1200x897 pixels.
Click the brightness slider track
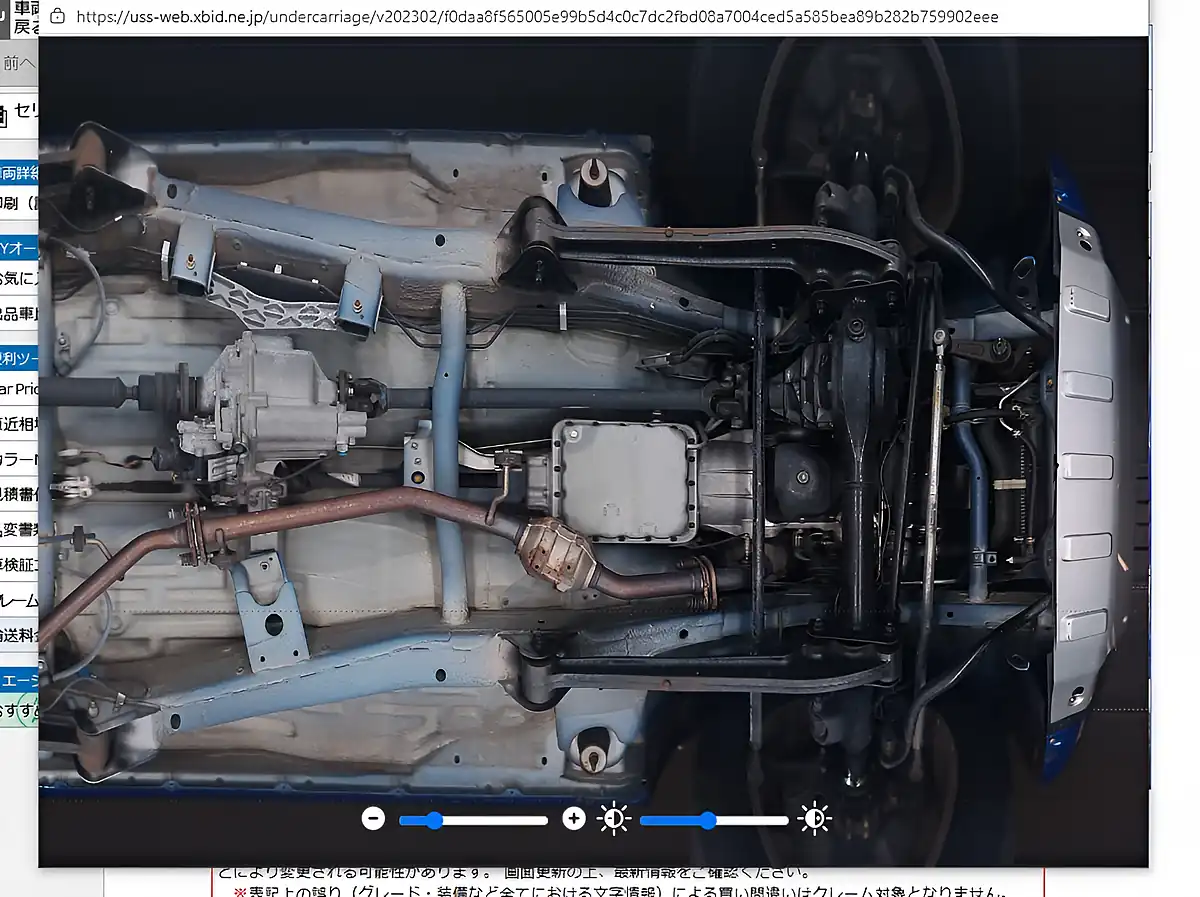pyautogui.click(x=714, y=820)
